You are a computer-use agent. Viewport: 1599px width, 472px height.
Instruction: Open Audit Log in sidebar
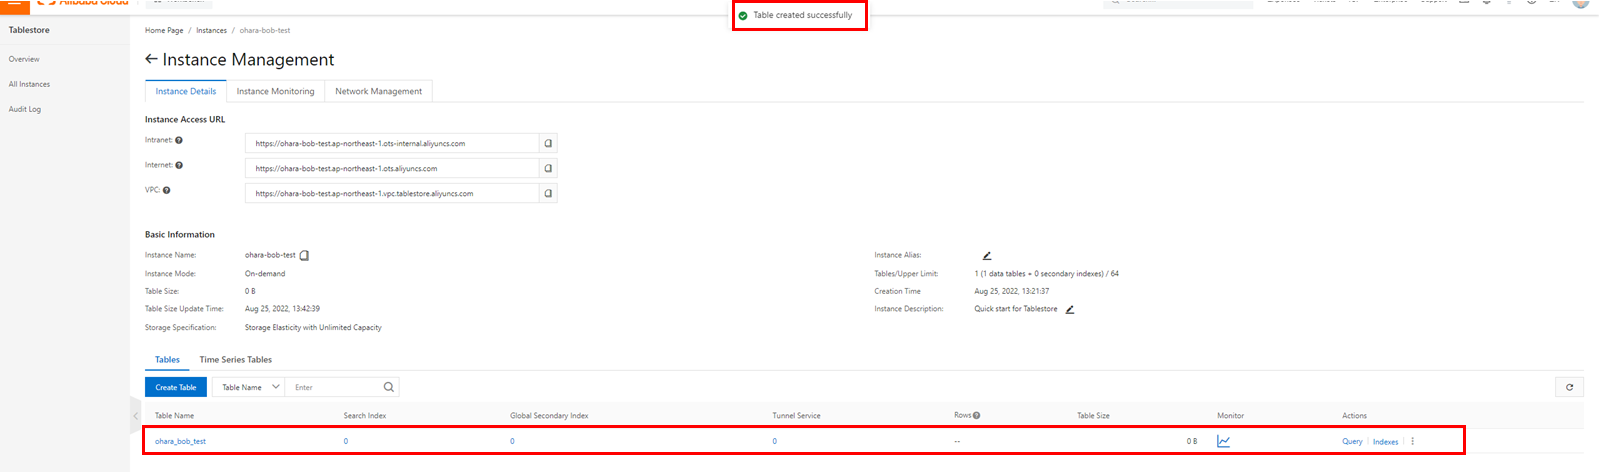click(x=25, y=109)
